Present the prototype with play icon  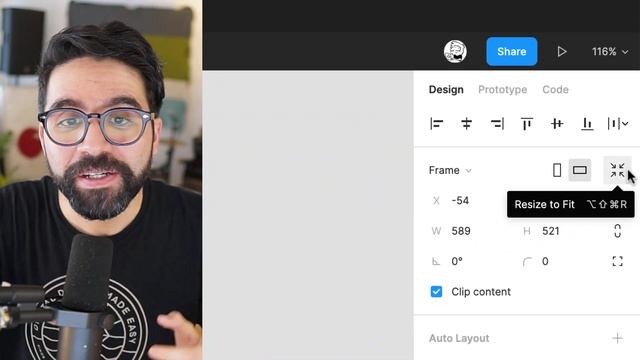562,51
